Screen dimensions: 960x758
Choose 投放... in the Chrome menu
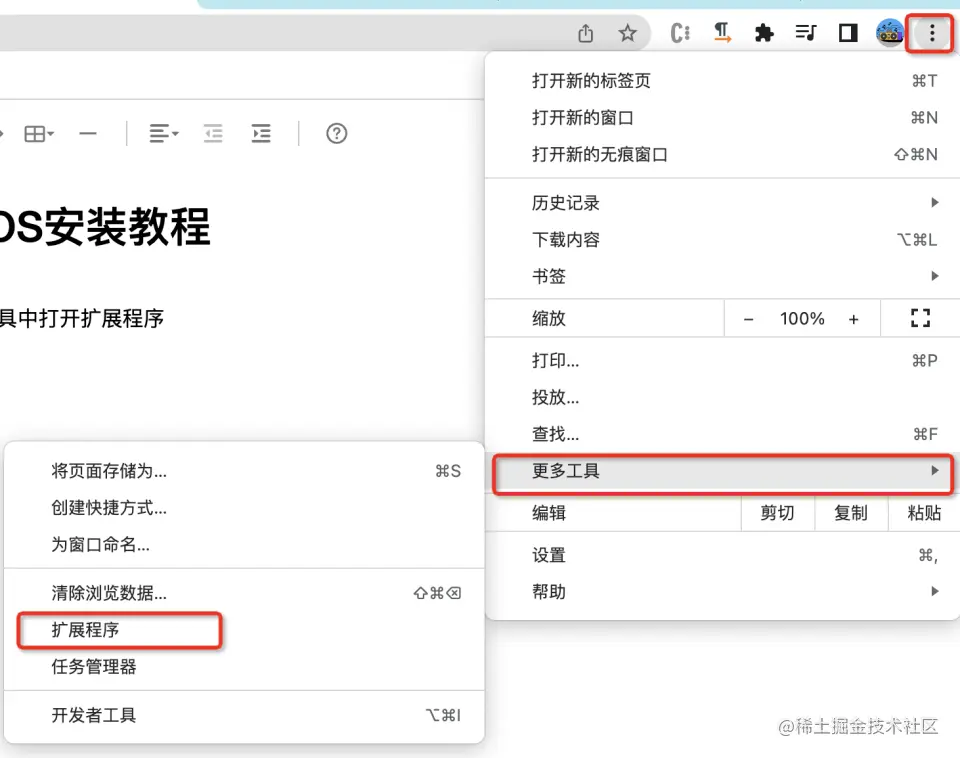722,397
